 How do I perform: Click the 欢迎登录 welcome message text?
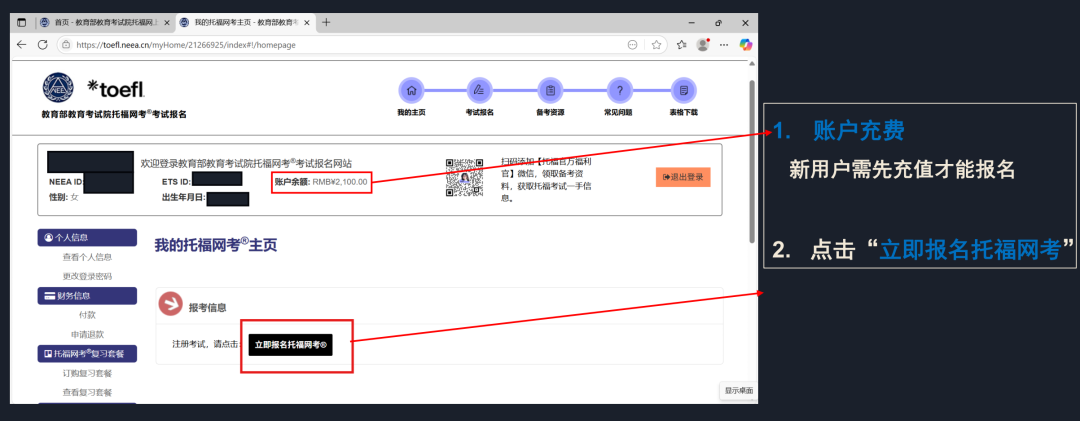tap(246, 163)
